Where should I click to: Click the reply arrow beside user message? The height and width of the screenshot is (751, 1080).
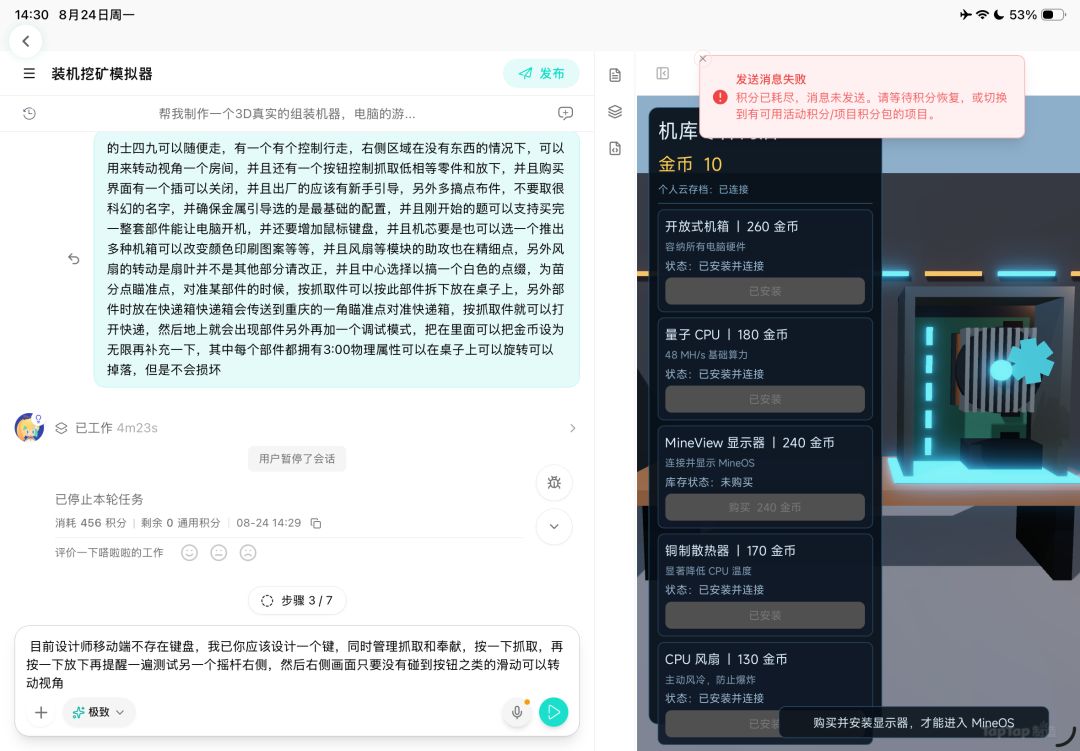pyautogui.click(x=74, y=259)
